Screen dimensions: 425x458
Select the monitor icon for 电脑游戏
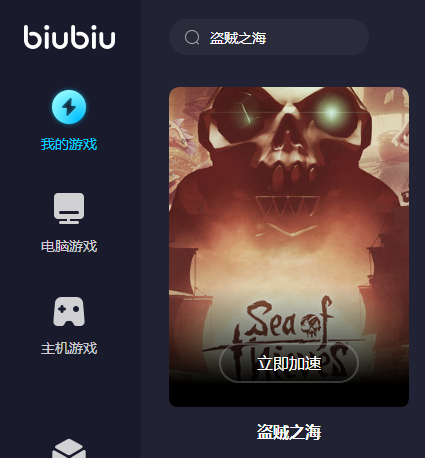tap(69, 208)
